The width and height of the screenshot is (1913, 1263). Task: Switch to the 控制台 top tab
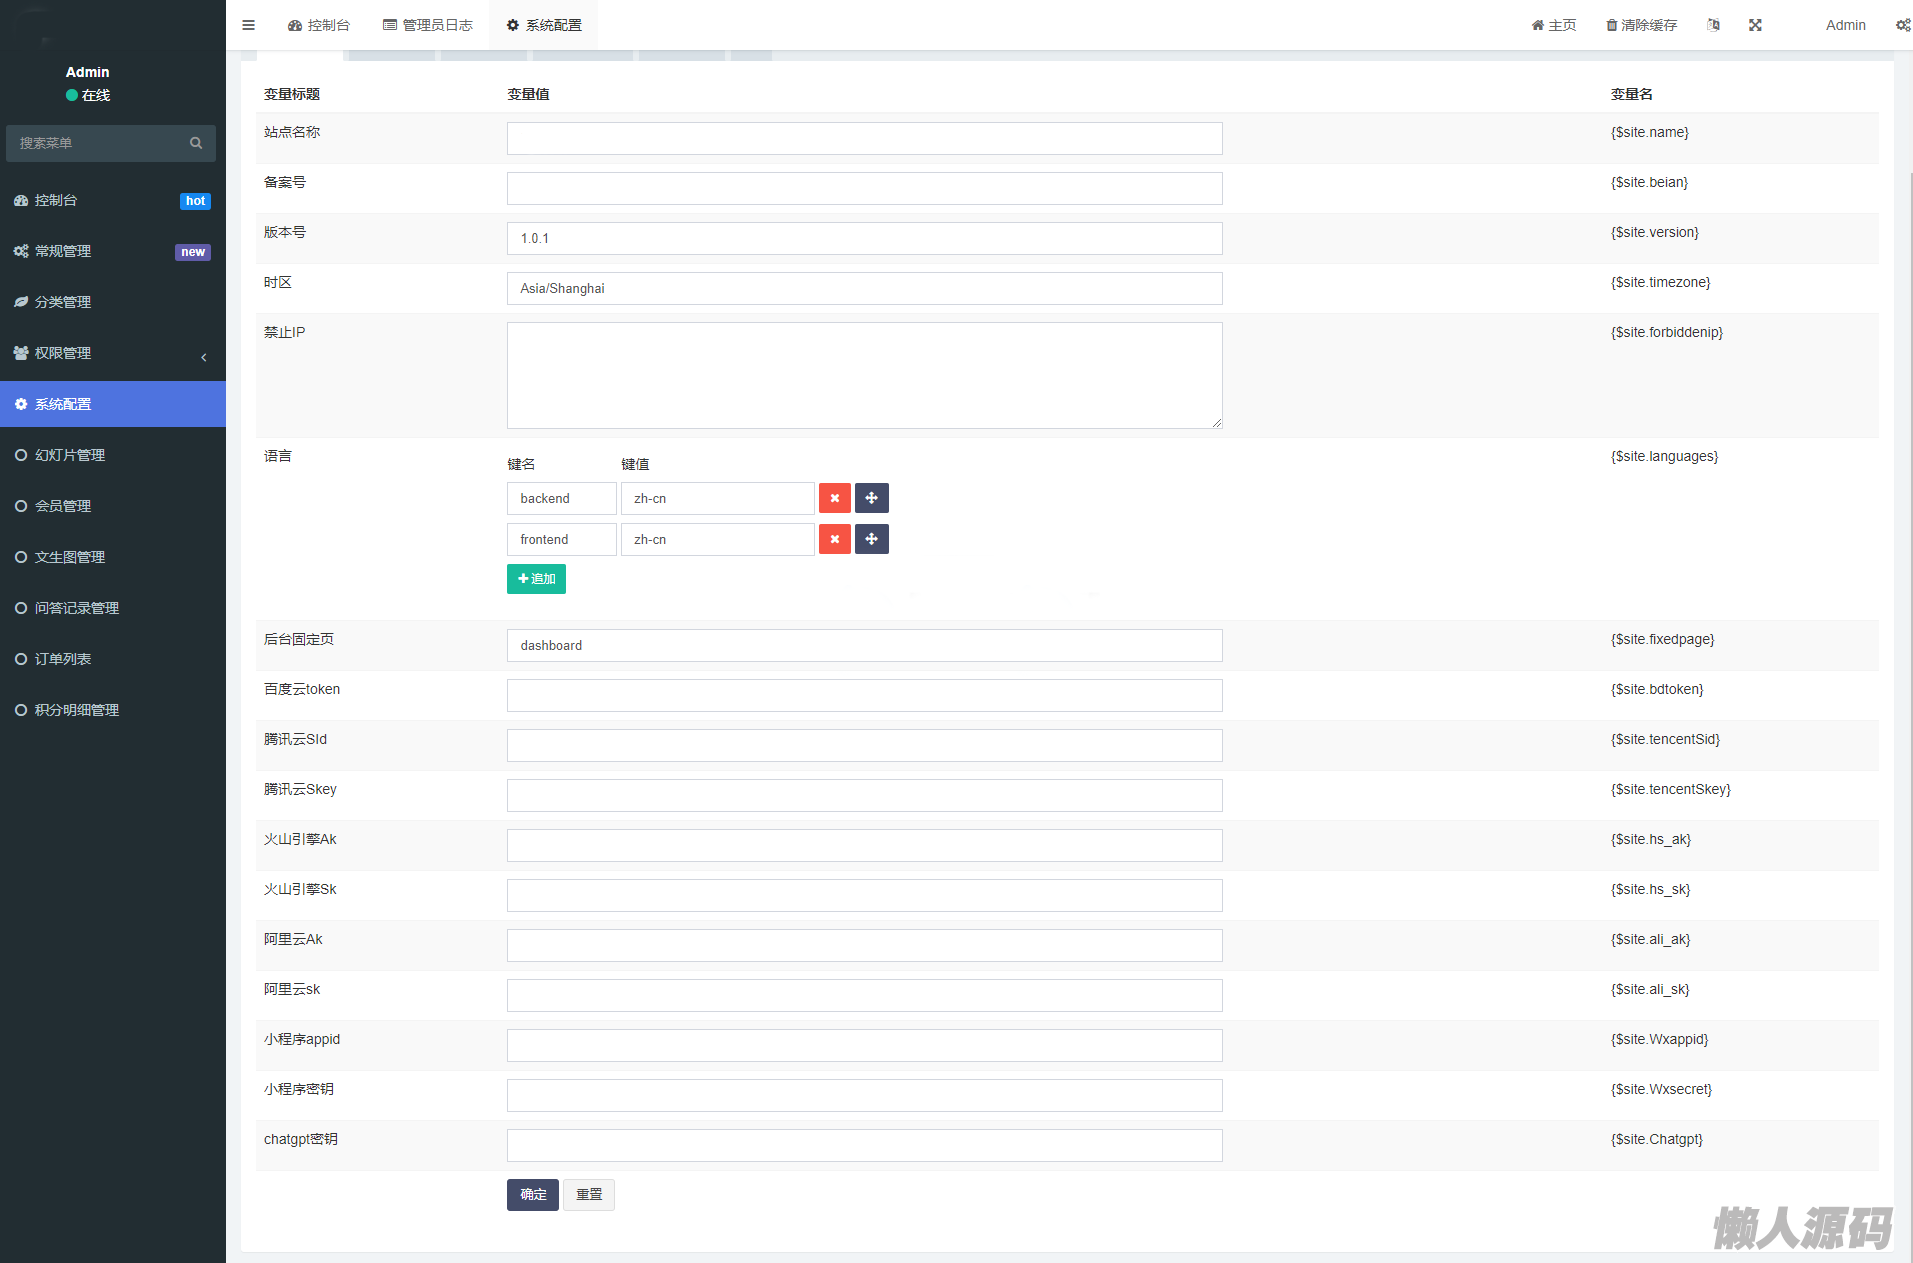click(x=319, y=25)
